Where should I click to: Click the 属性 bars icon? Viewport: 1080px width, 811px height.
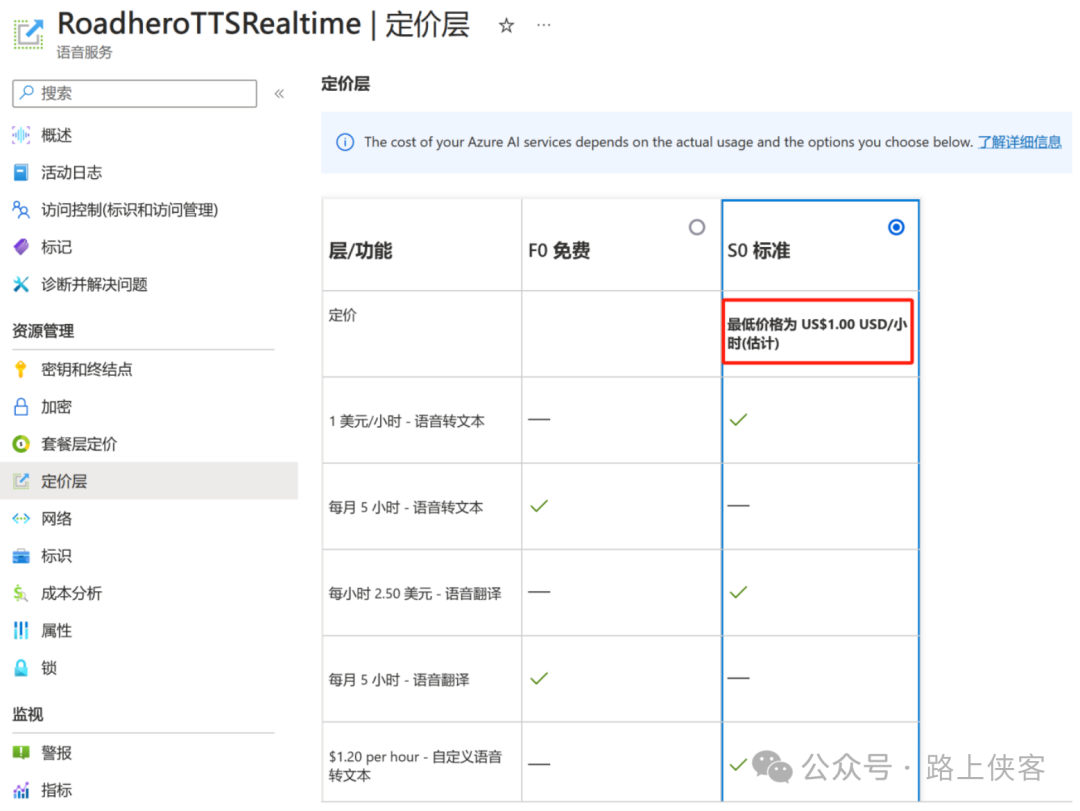[21, 630]
